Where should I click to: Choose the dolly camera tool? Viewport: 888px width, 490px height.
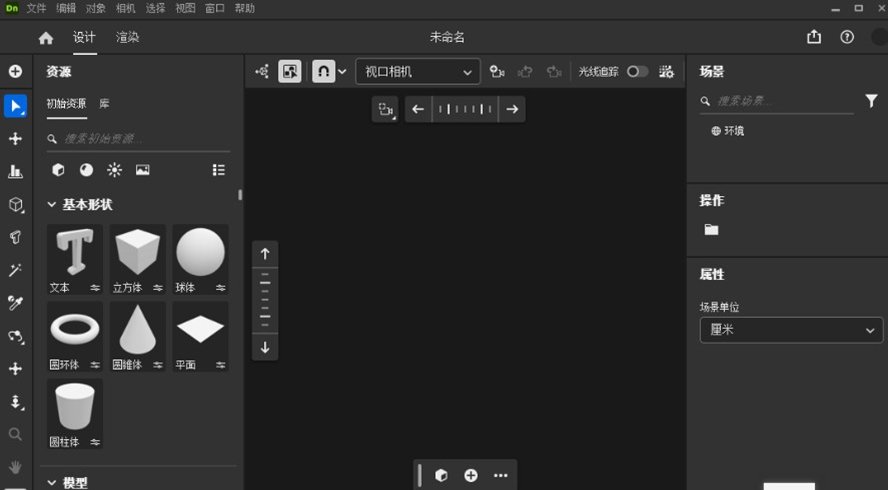pos(16,402)
